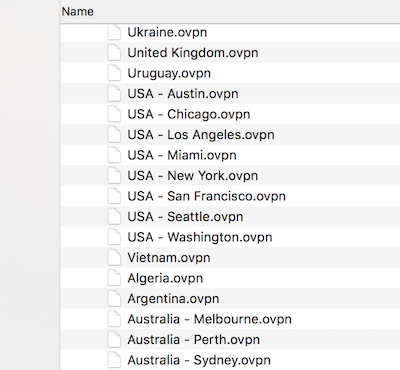This screenshot has width=400, height=370.
Task: Click the USA - San Francisco.ovpn file name
Action: tap(206, 196)
